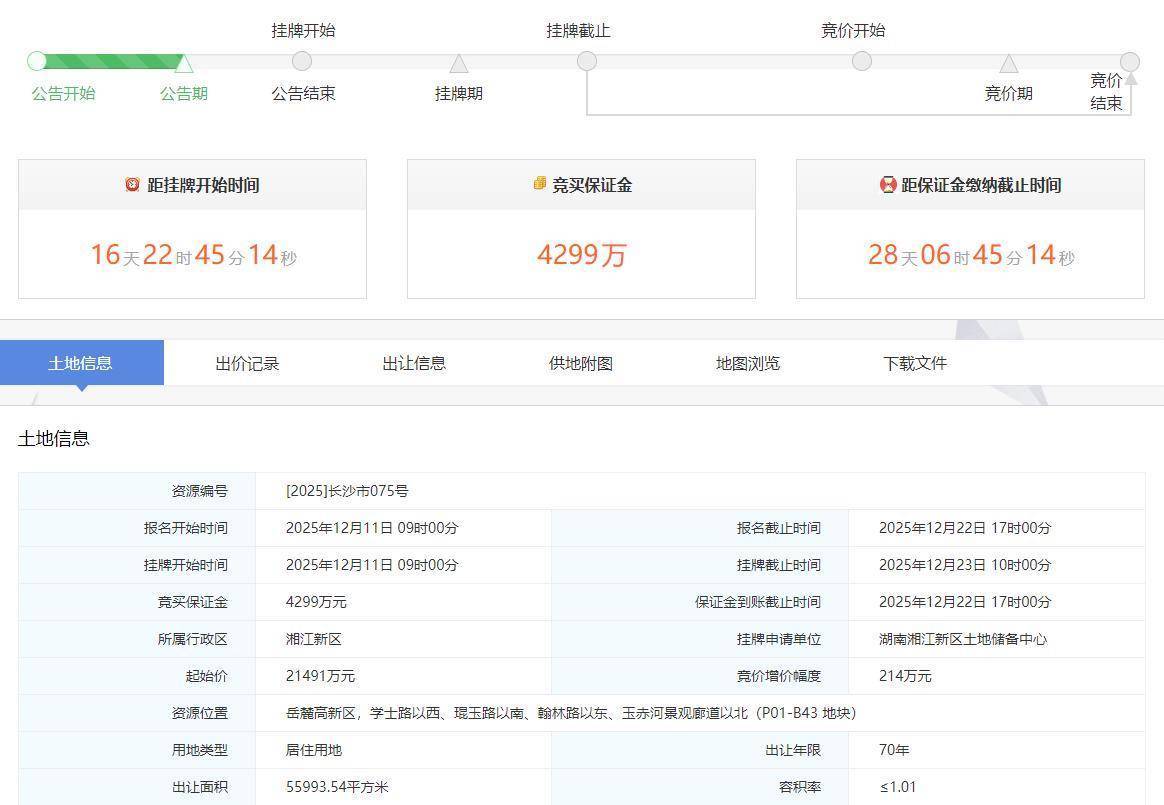1164x805 pixels.
Task: Select the active 土地信息 tab
Action: (x=81, y=363)
